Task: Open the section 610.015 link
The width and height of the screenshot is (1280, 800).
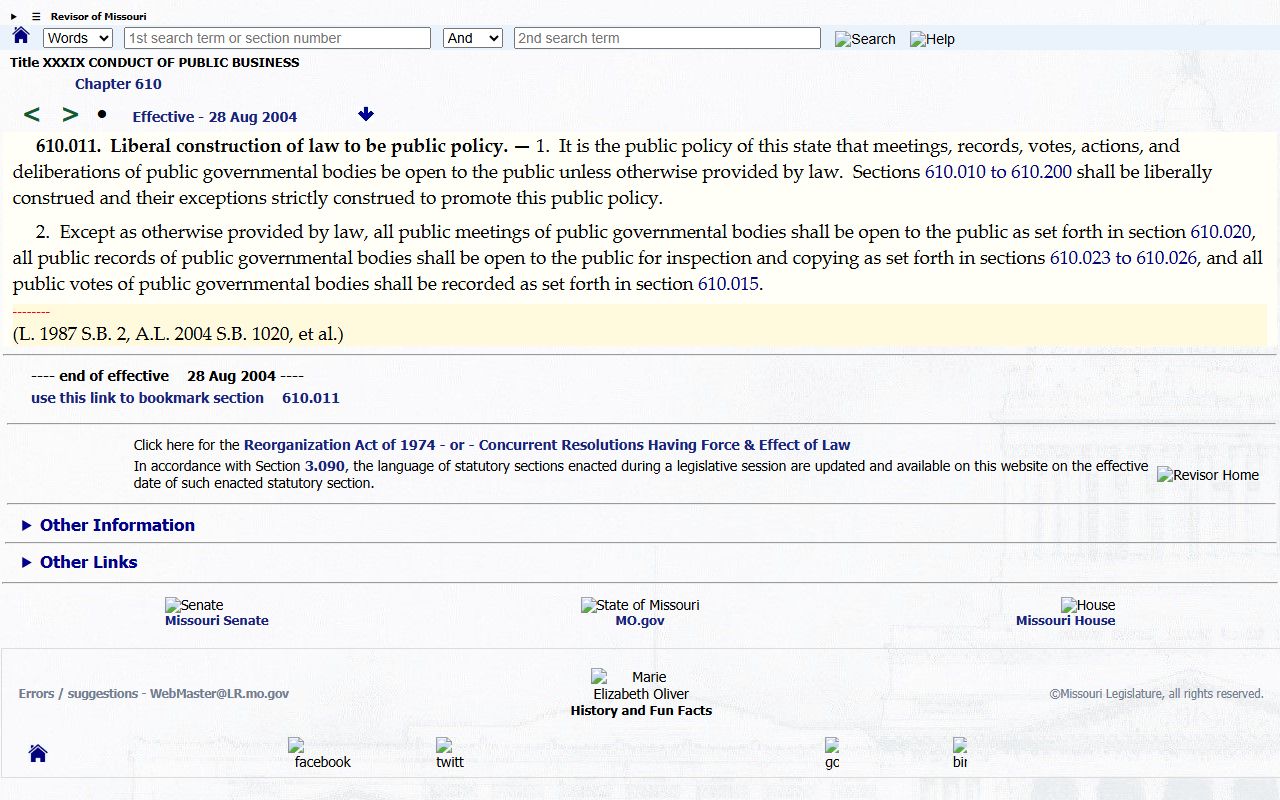Action: tap(728, 284)
